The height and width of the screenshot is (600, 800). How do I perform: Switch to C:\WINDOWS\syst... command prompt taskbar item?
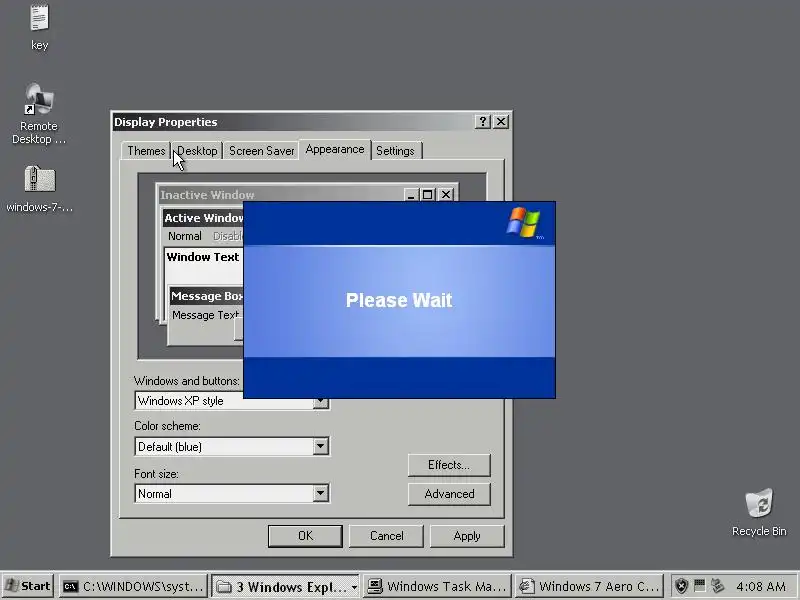134,586
